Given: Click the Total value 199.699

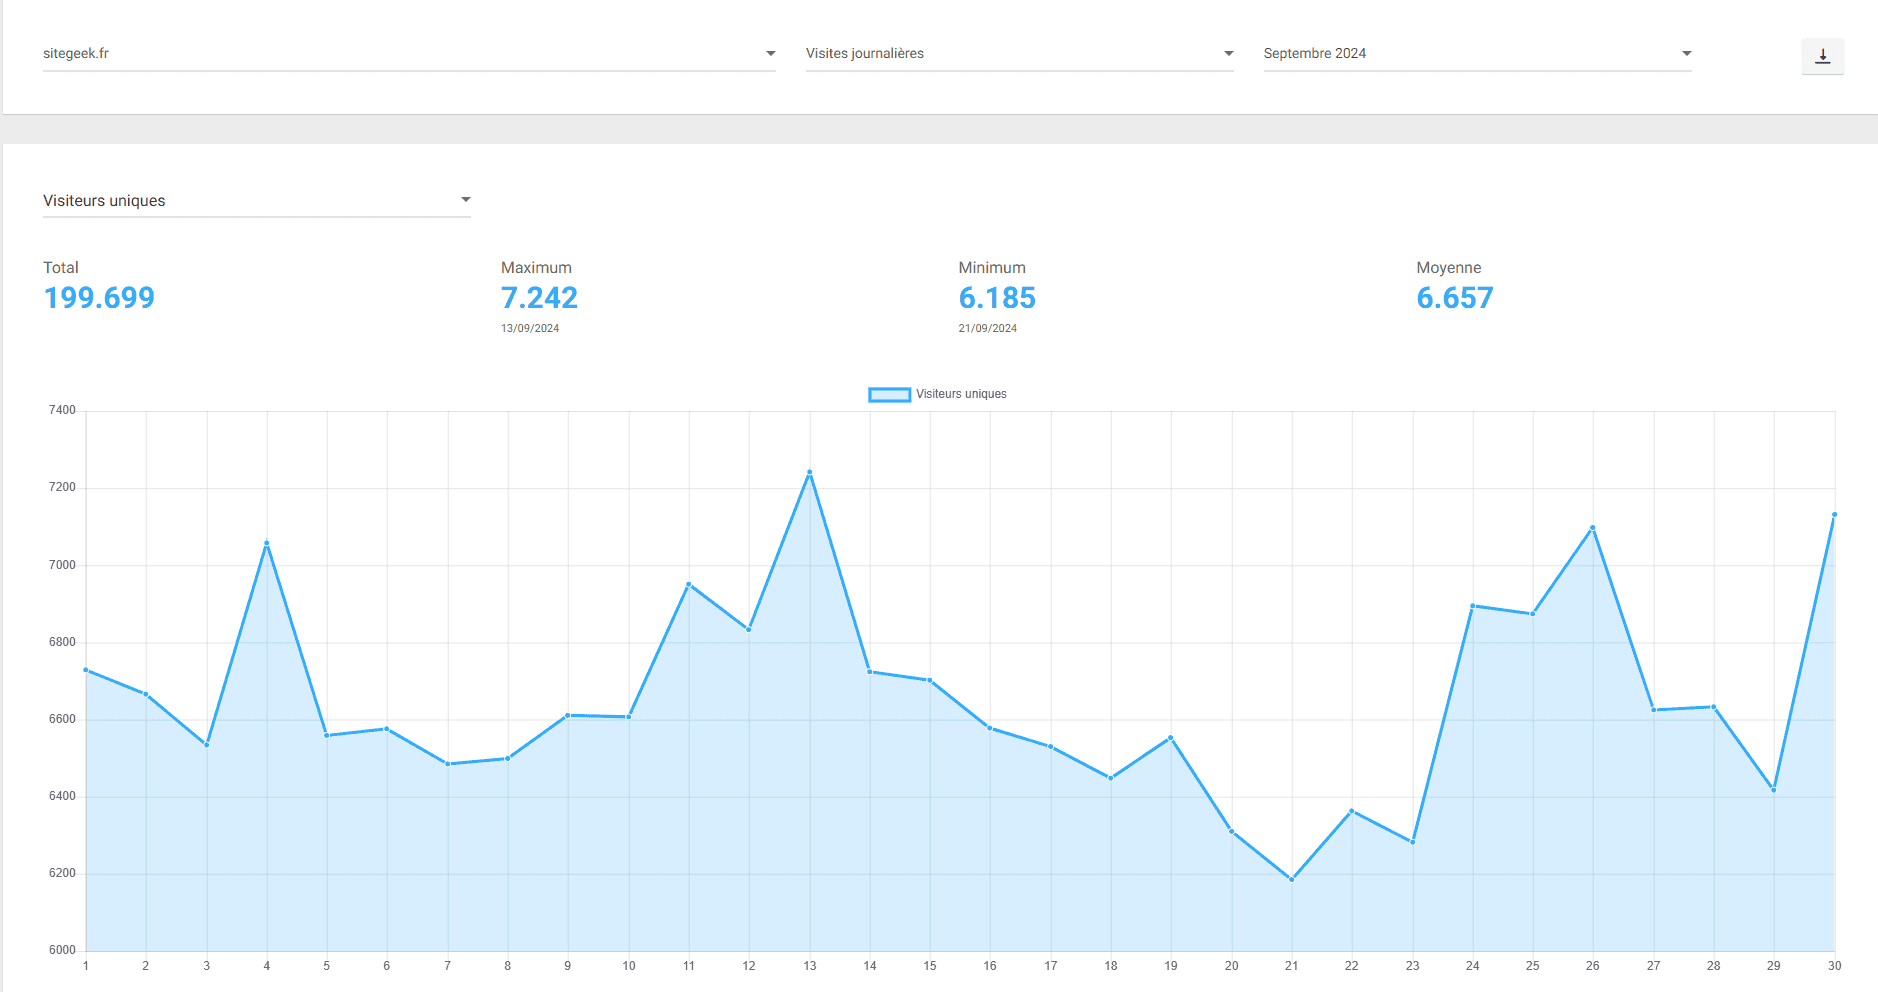Looking at the screenshot, I should click(x=99, y=298).
